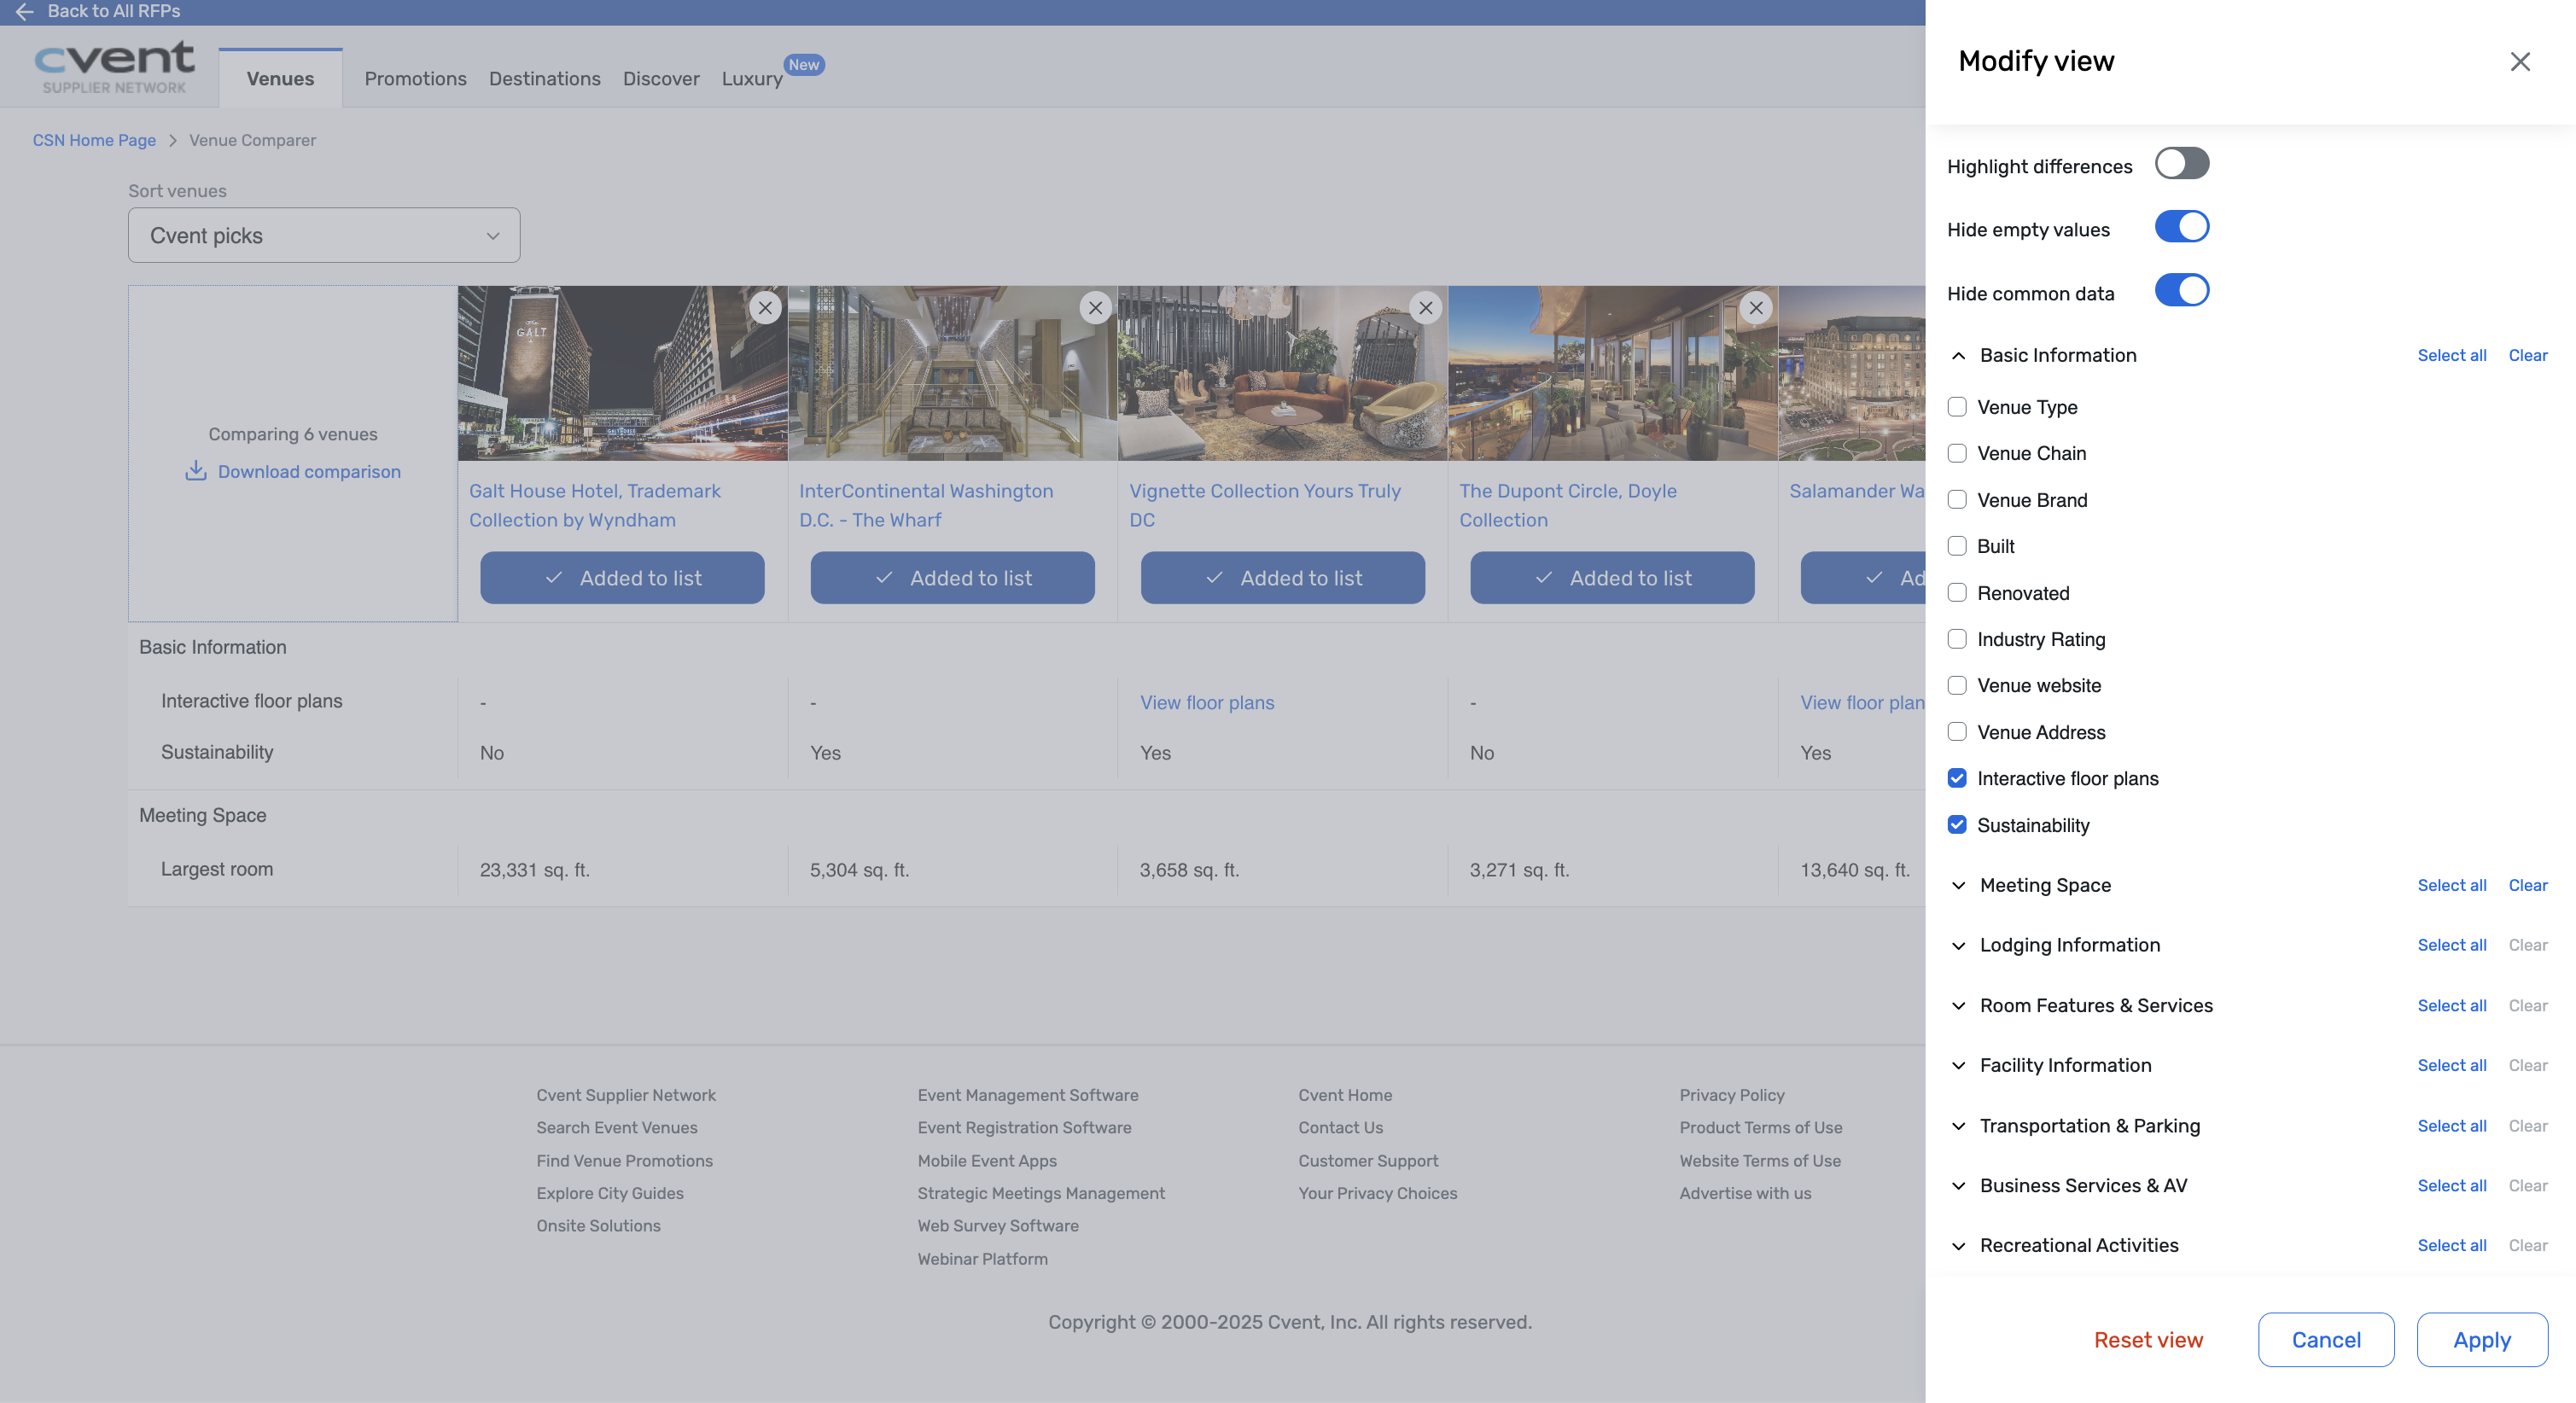Click the 23,331 sq. ft. largest room value
This screenshot has width=2576, height=1403.
coord(534,870)
